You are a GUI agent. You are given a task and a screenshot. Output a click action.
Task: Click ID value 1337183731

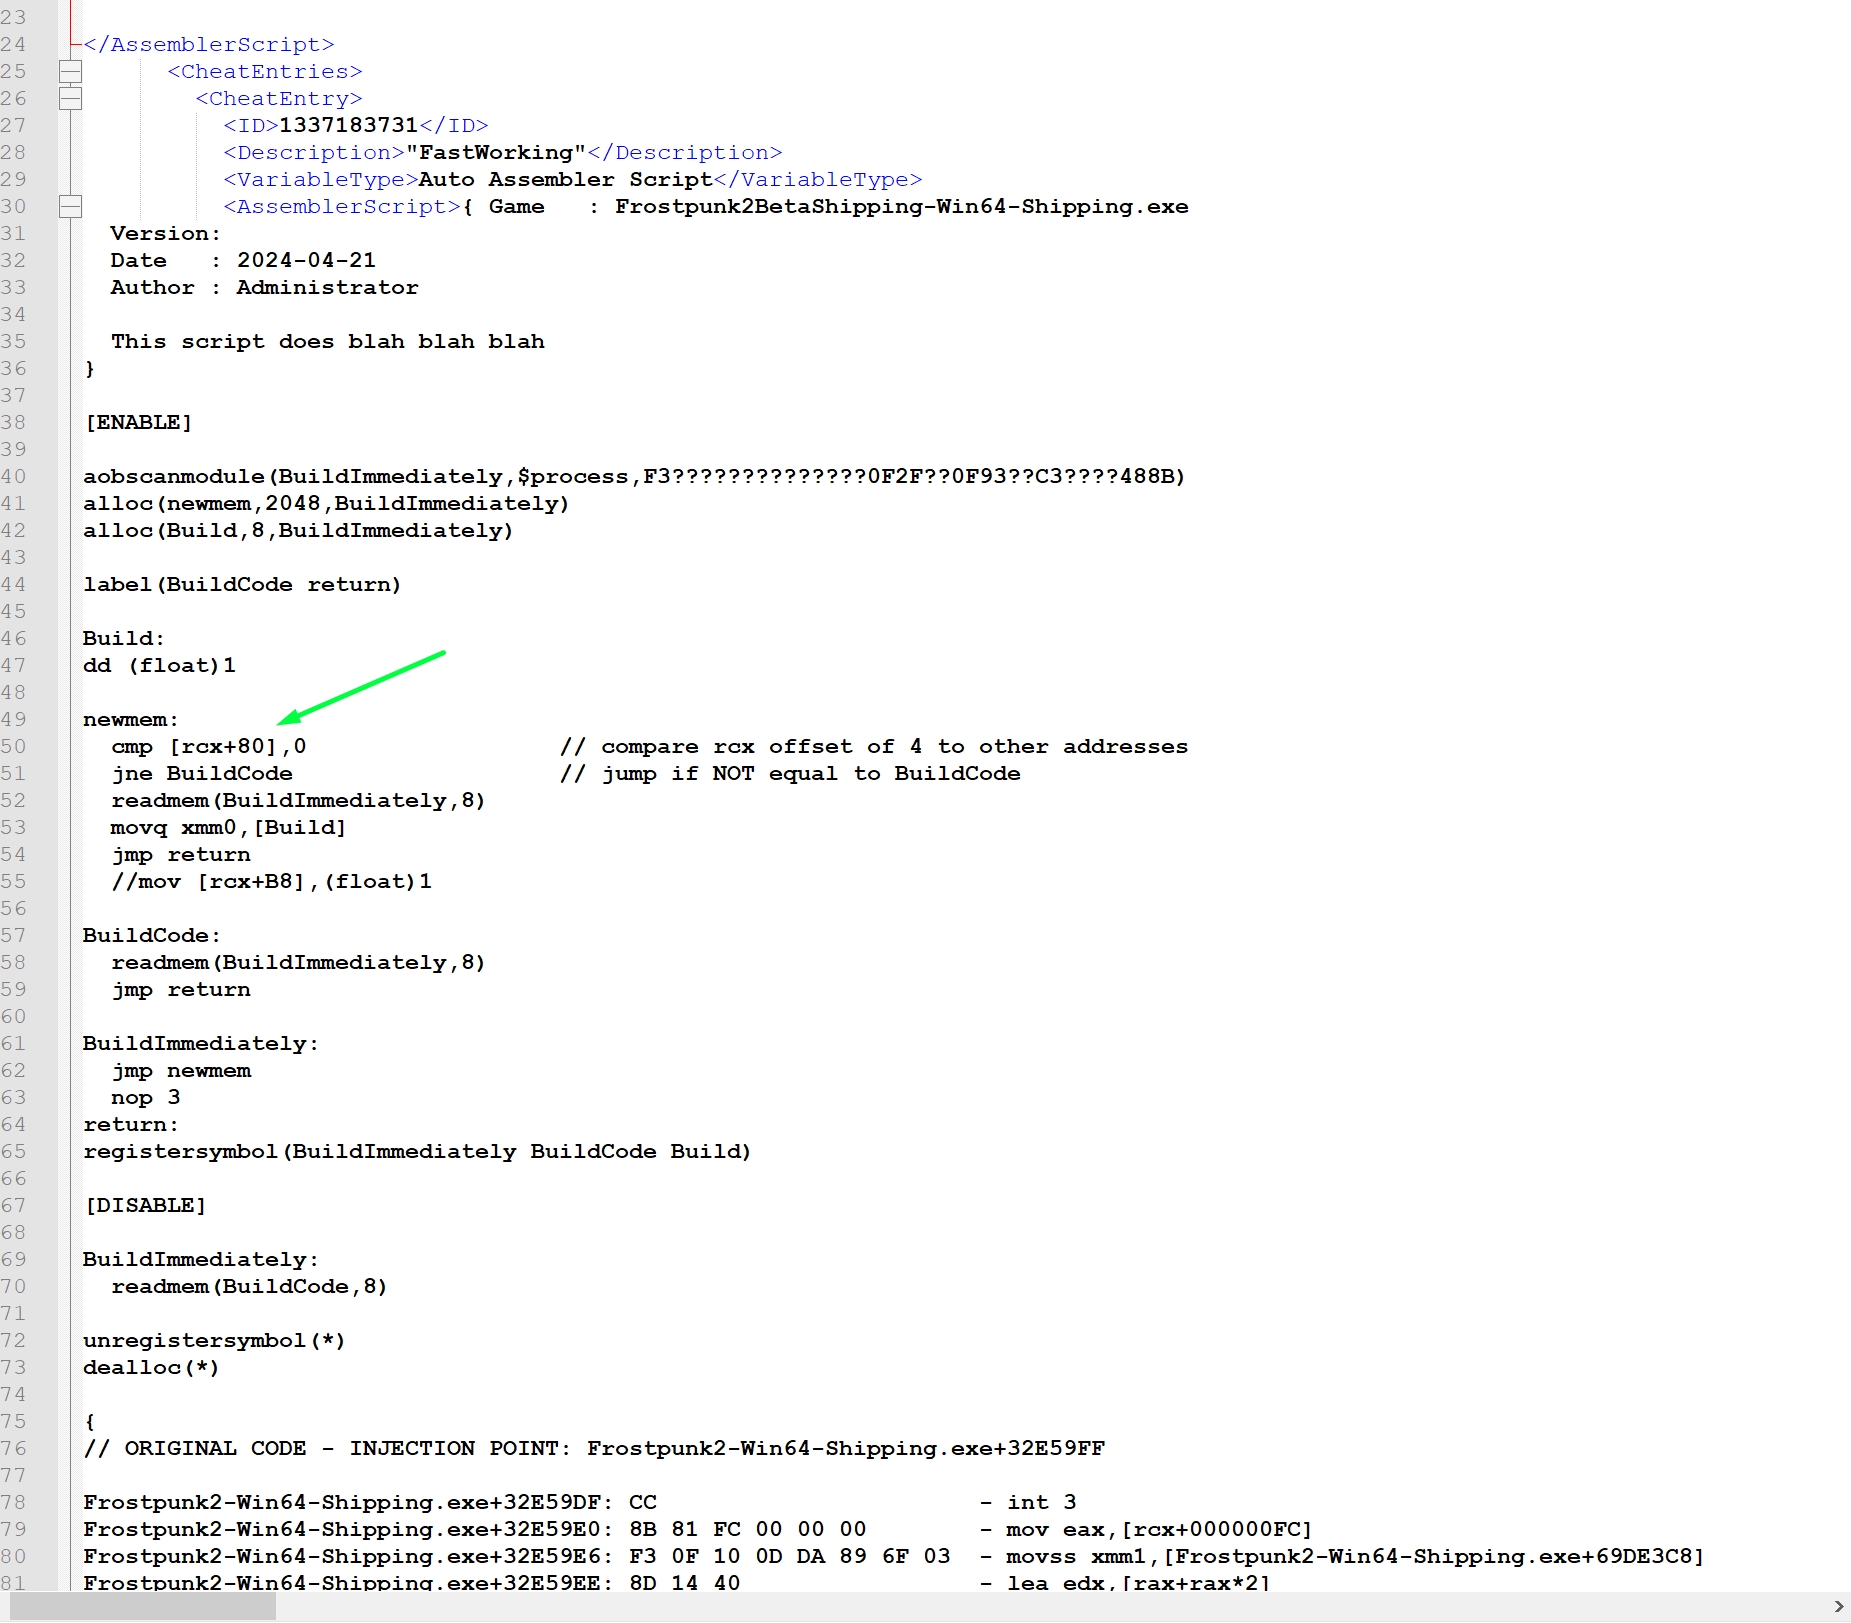[348, 126]
